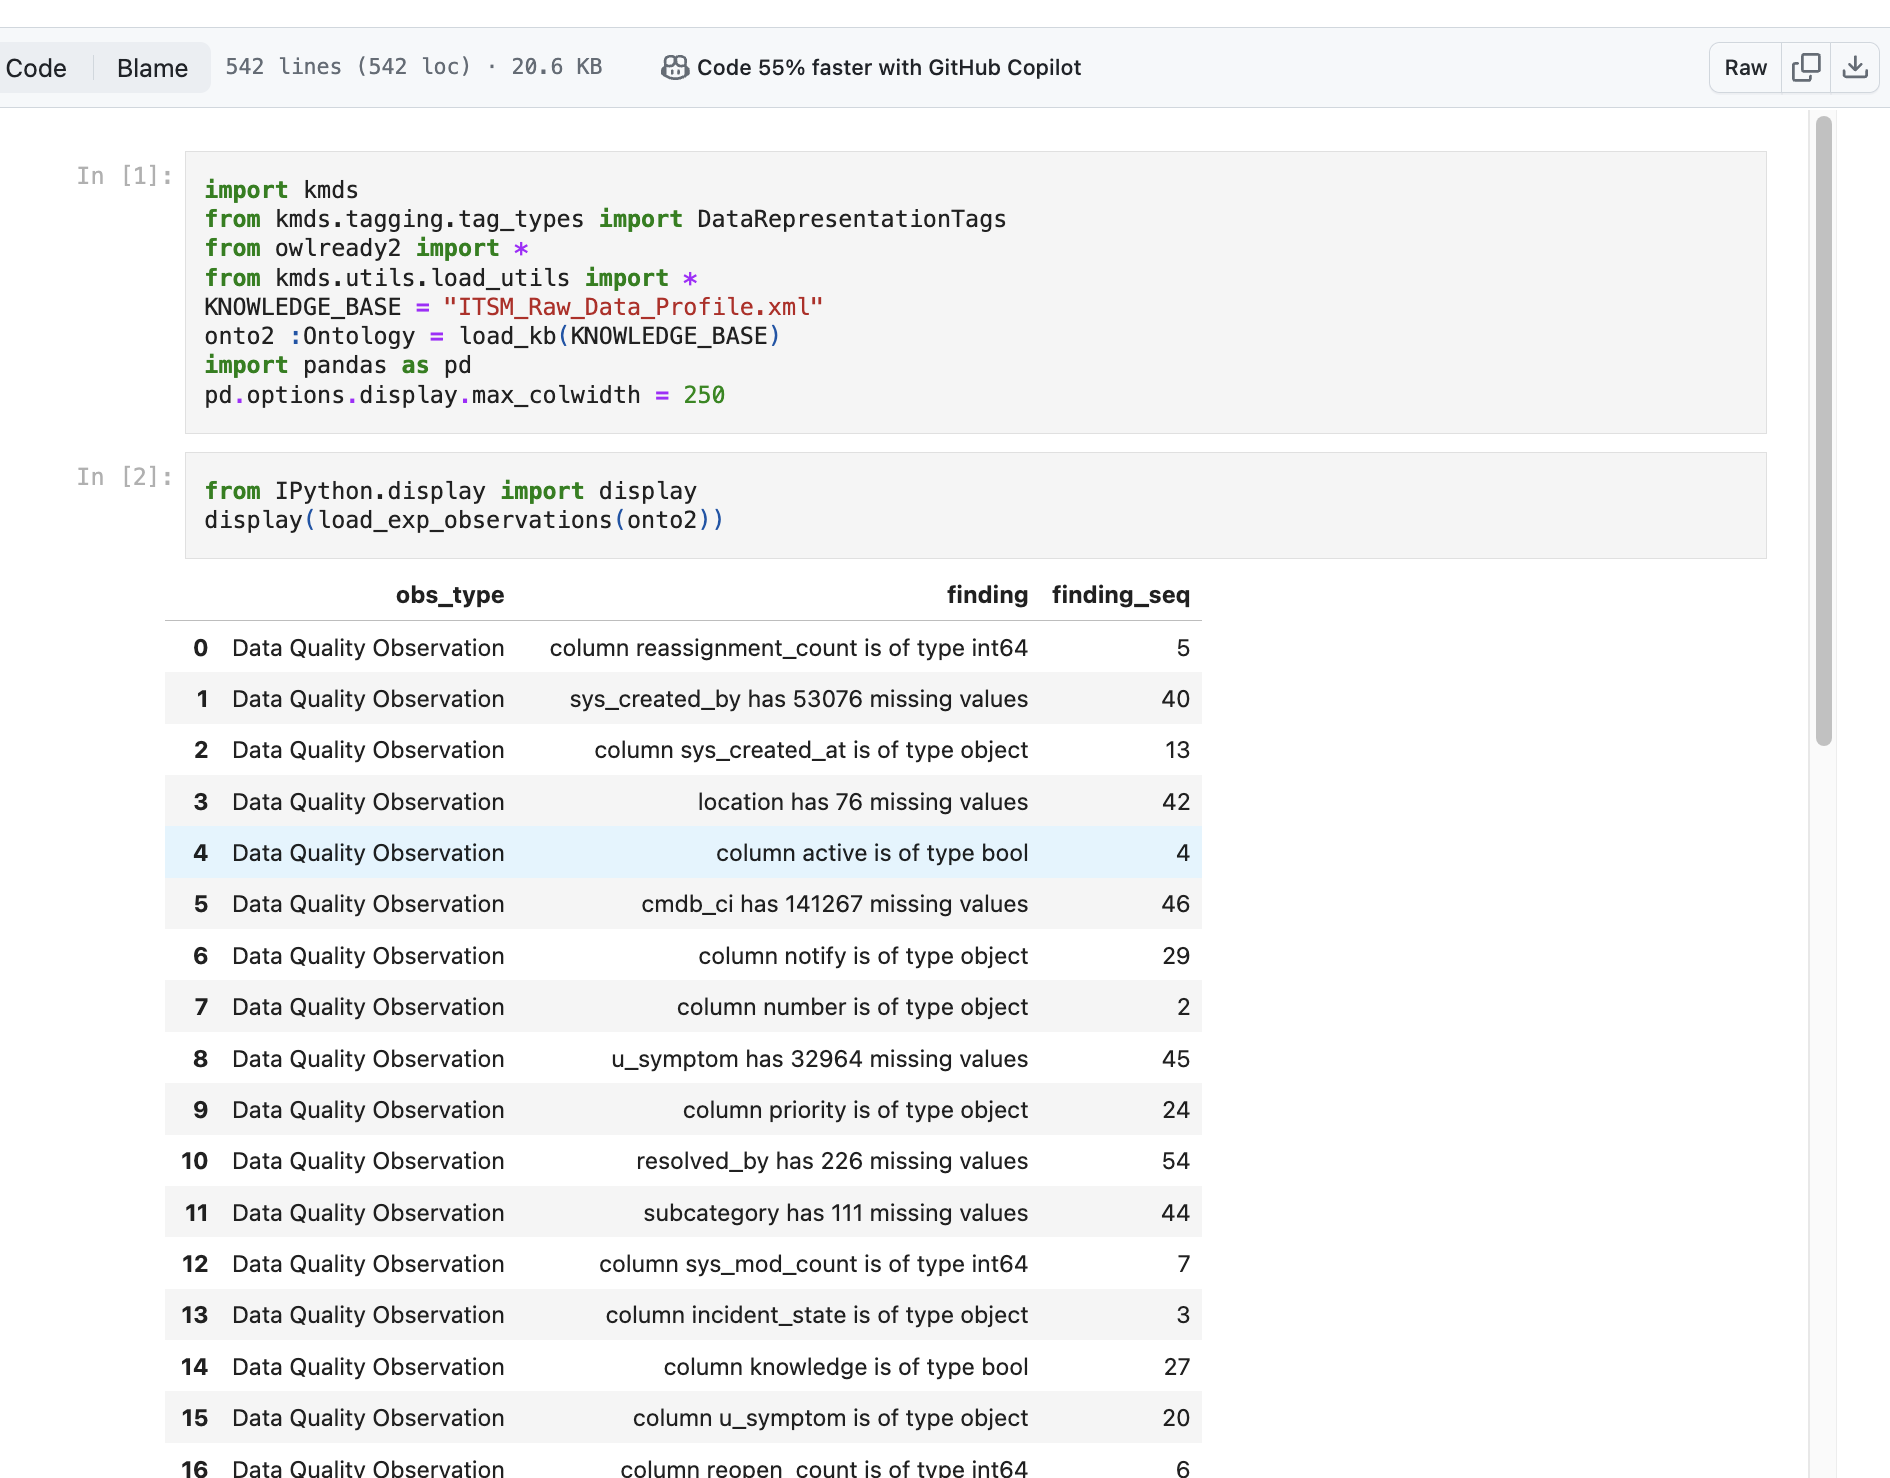
Task: Click finding_seq value 27
Action: pyautogui.click(x=1176, y=1367)
